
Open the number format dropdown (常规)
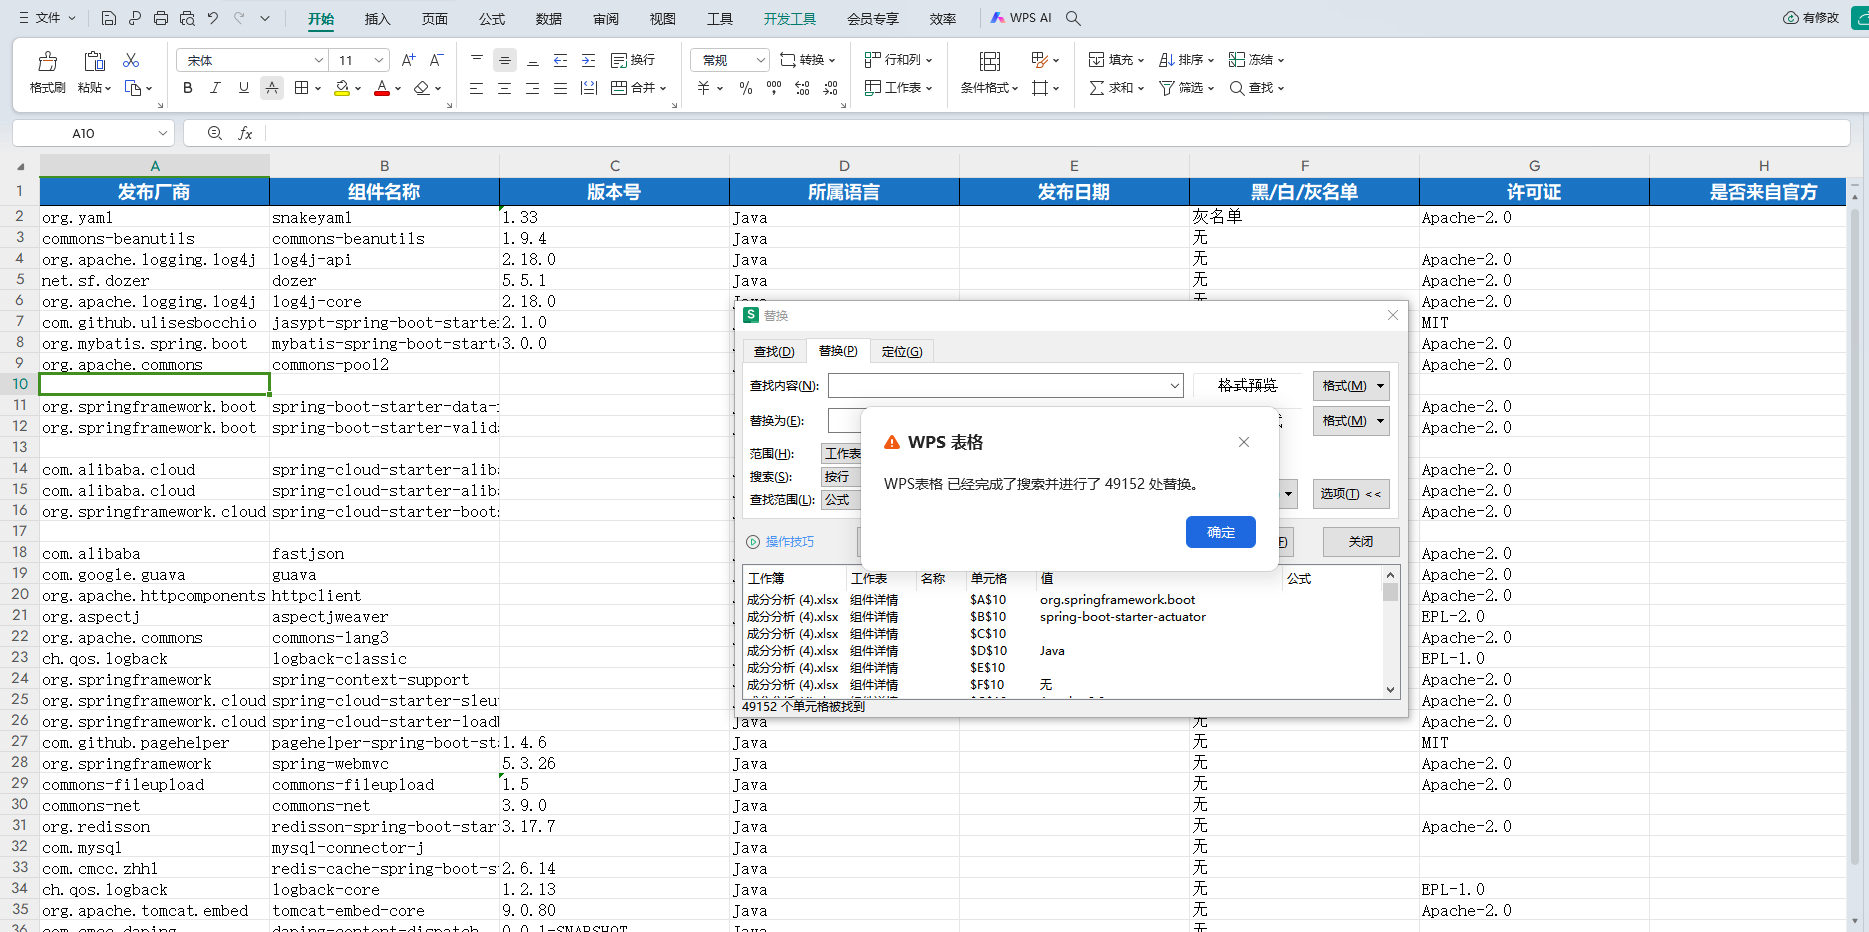[x=760, y=60]
